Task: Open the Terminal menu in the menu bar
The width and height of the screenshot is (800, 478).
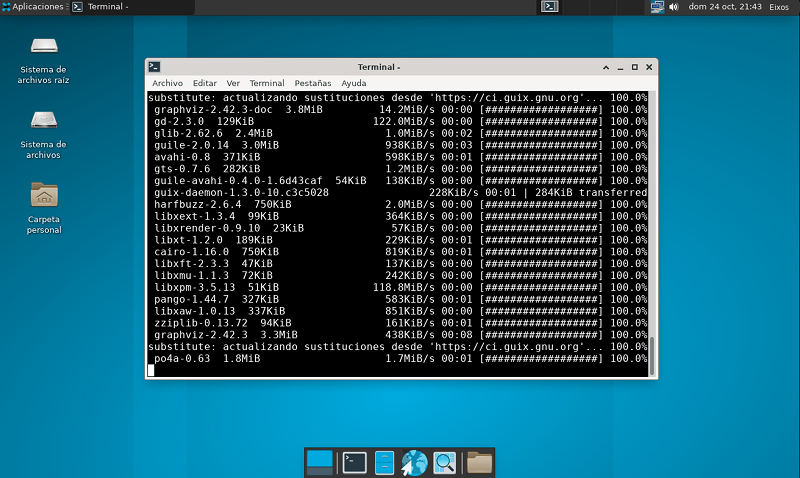Action: pos(267,83)
